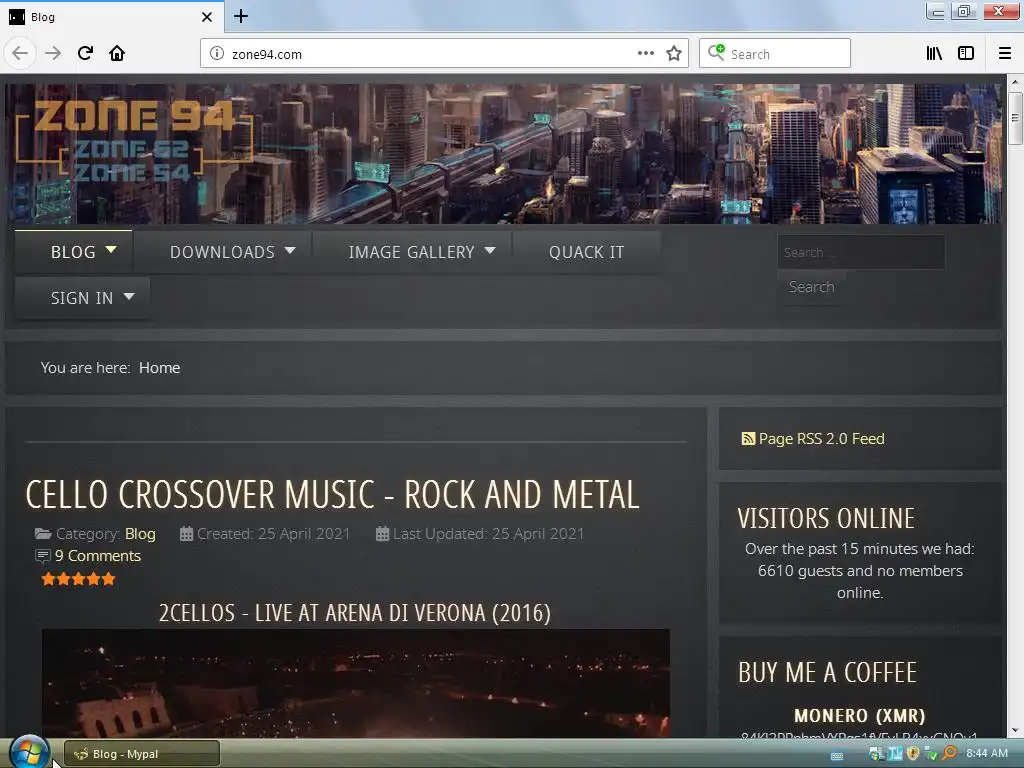Click the page vertical scrollbar thumb

[x=1014, y=118]
